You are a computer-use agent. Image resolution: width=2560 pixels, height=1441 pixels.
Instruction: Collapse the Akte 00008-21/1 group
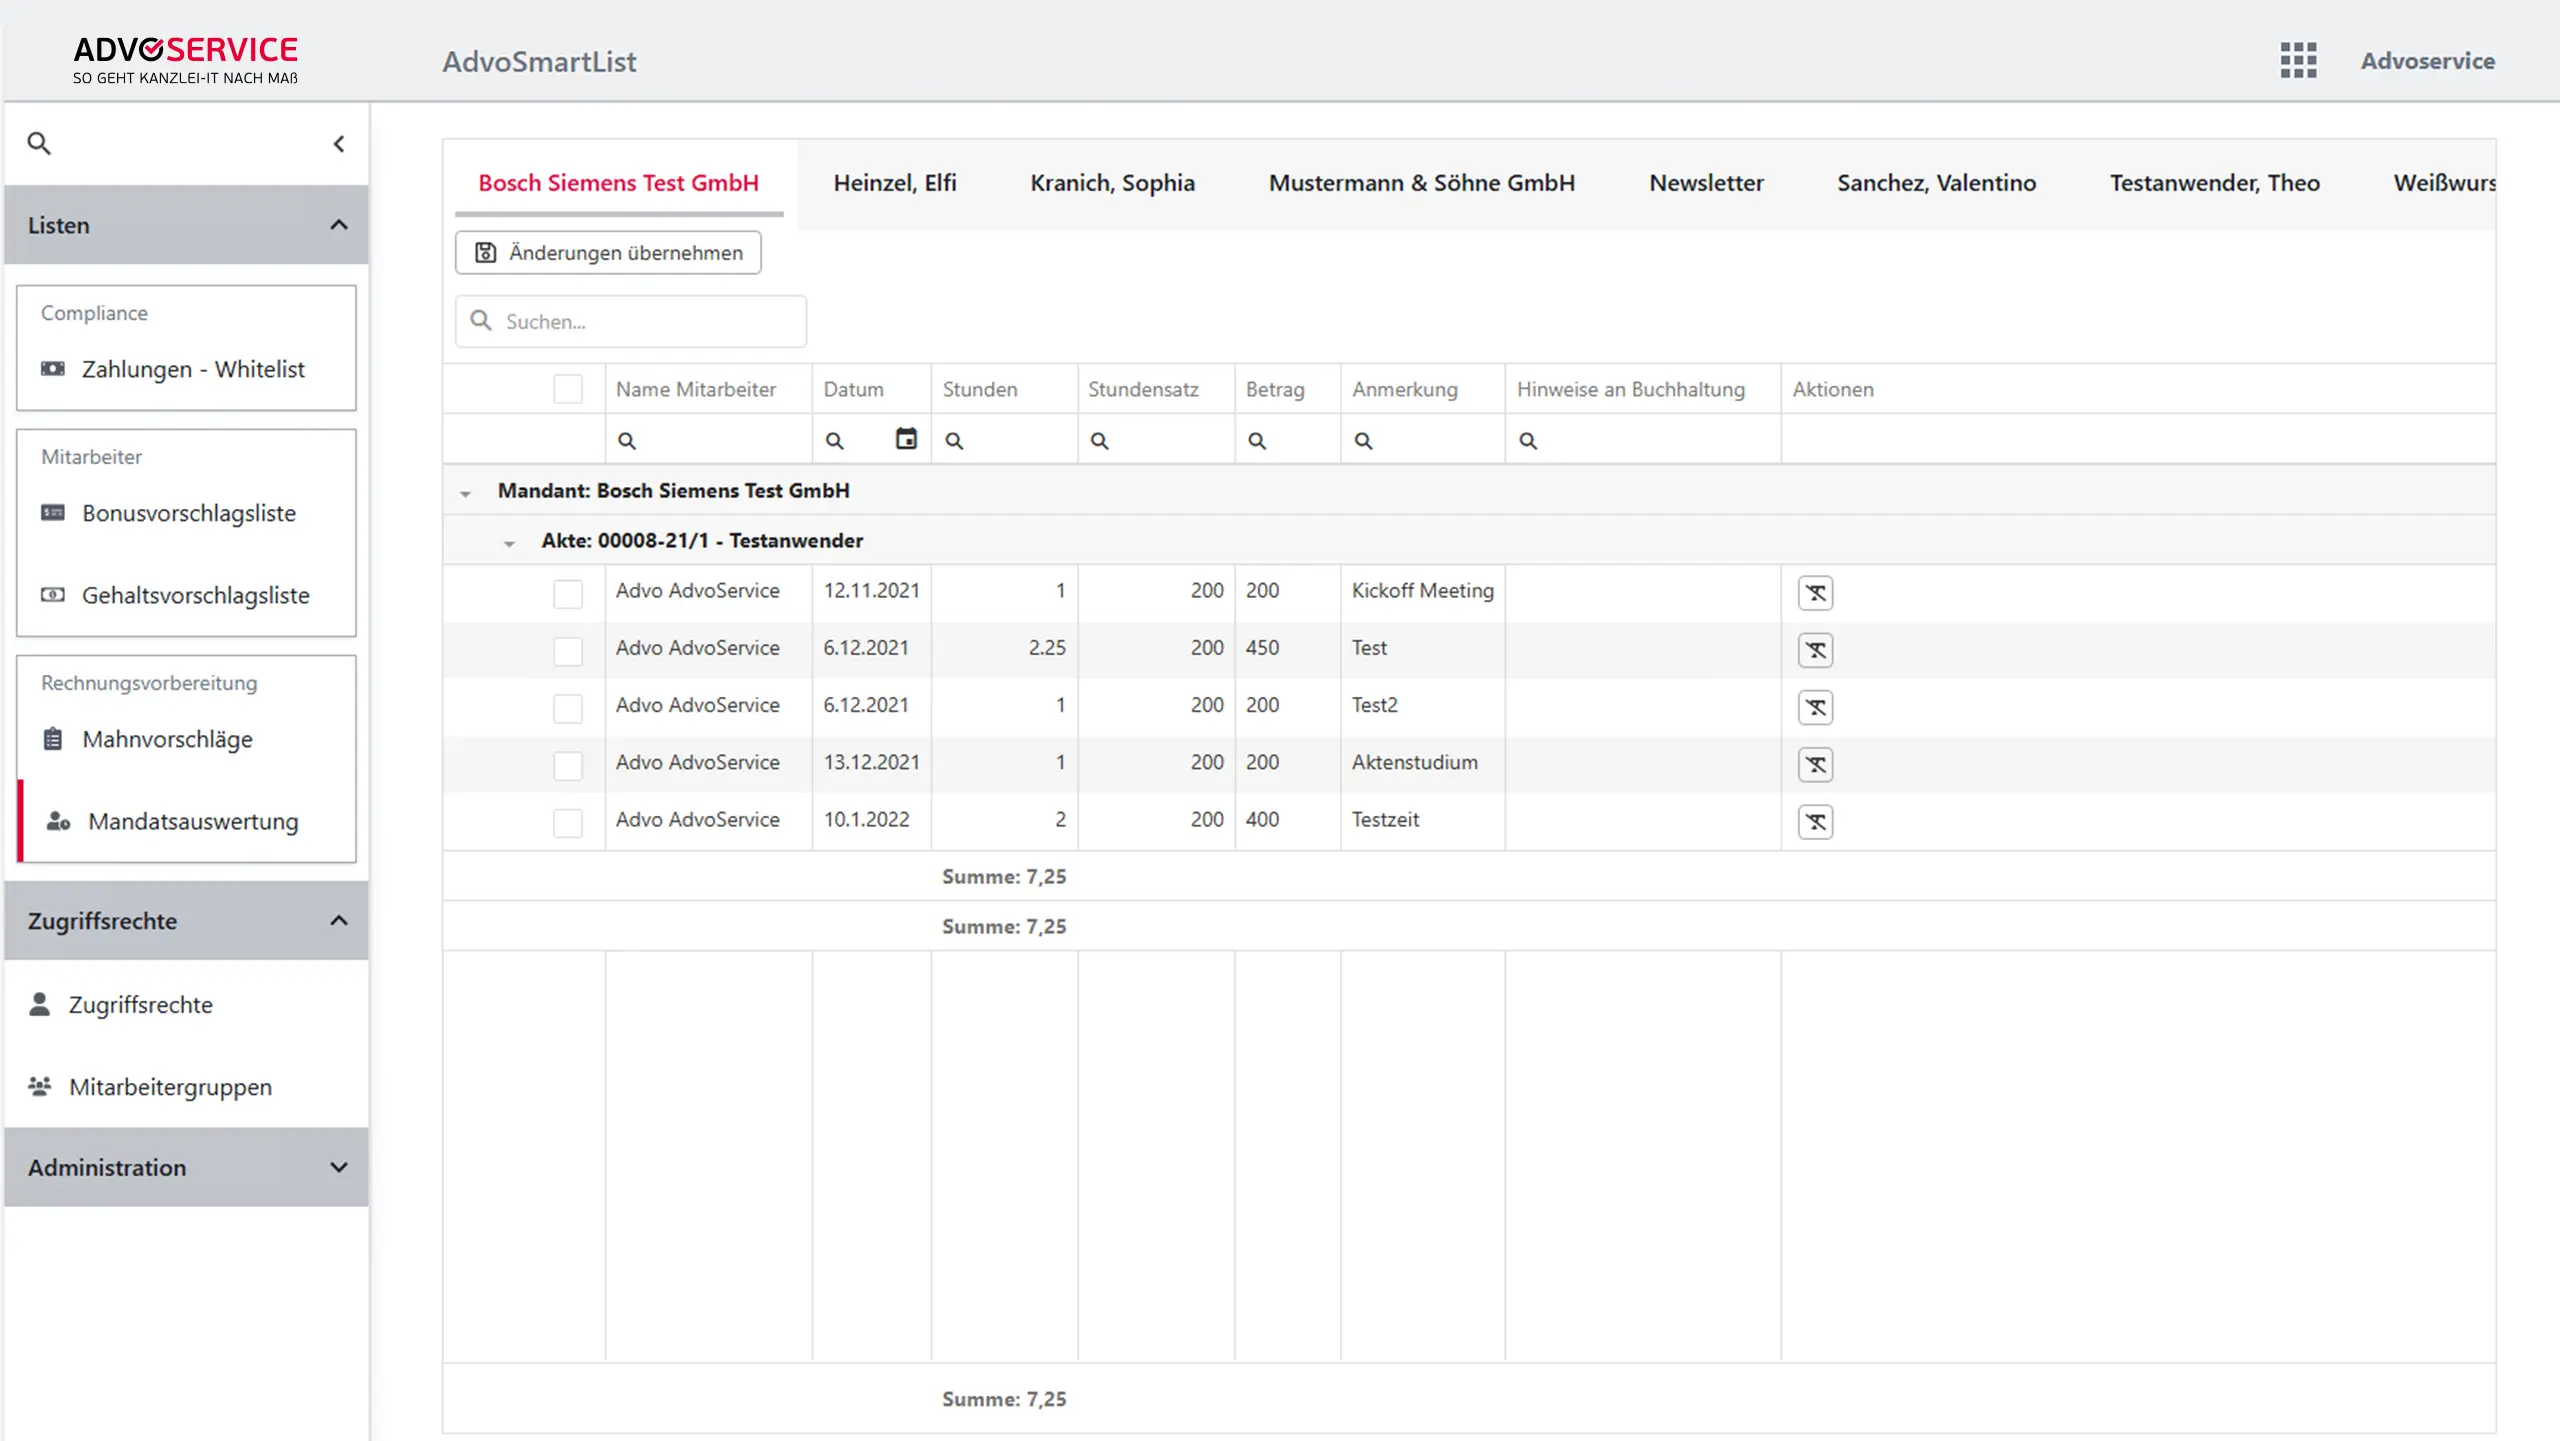pyautogui.click(x=509, y=543)
